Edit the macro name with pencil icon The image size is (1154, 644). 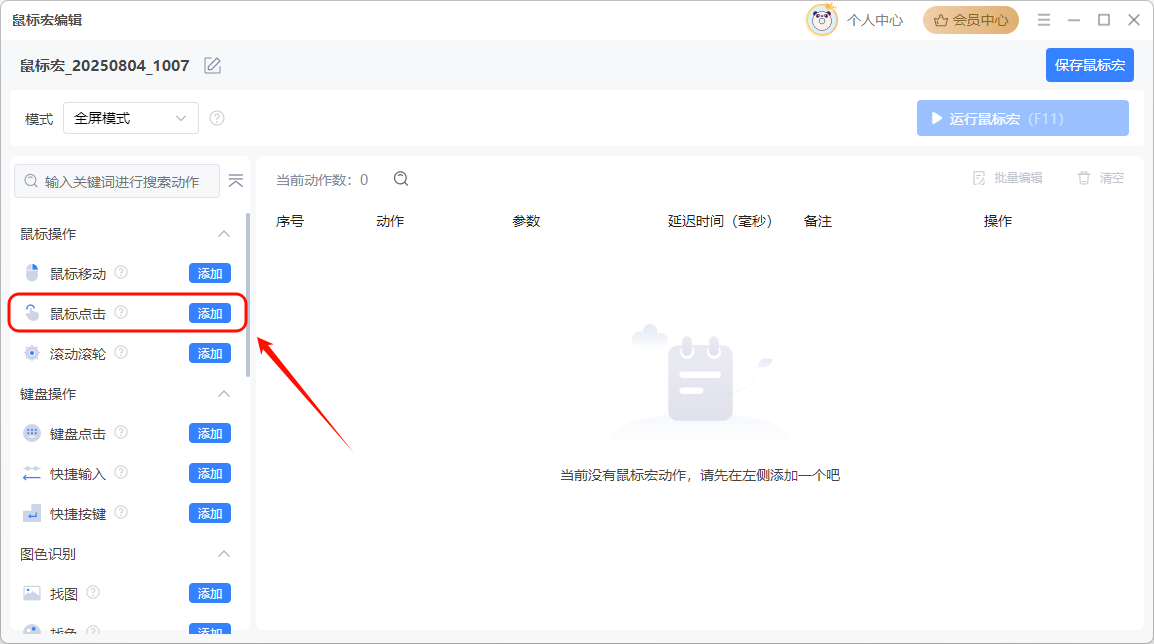point(213,66)
